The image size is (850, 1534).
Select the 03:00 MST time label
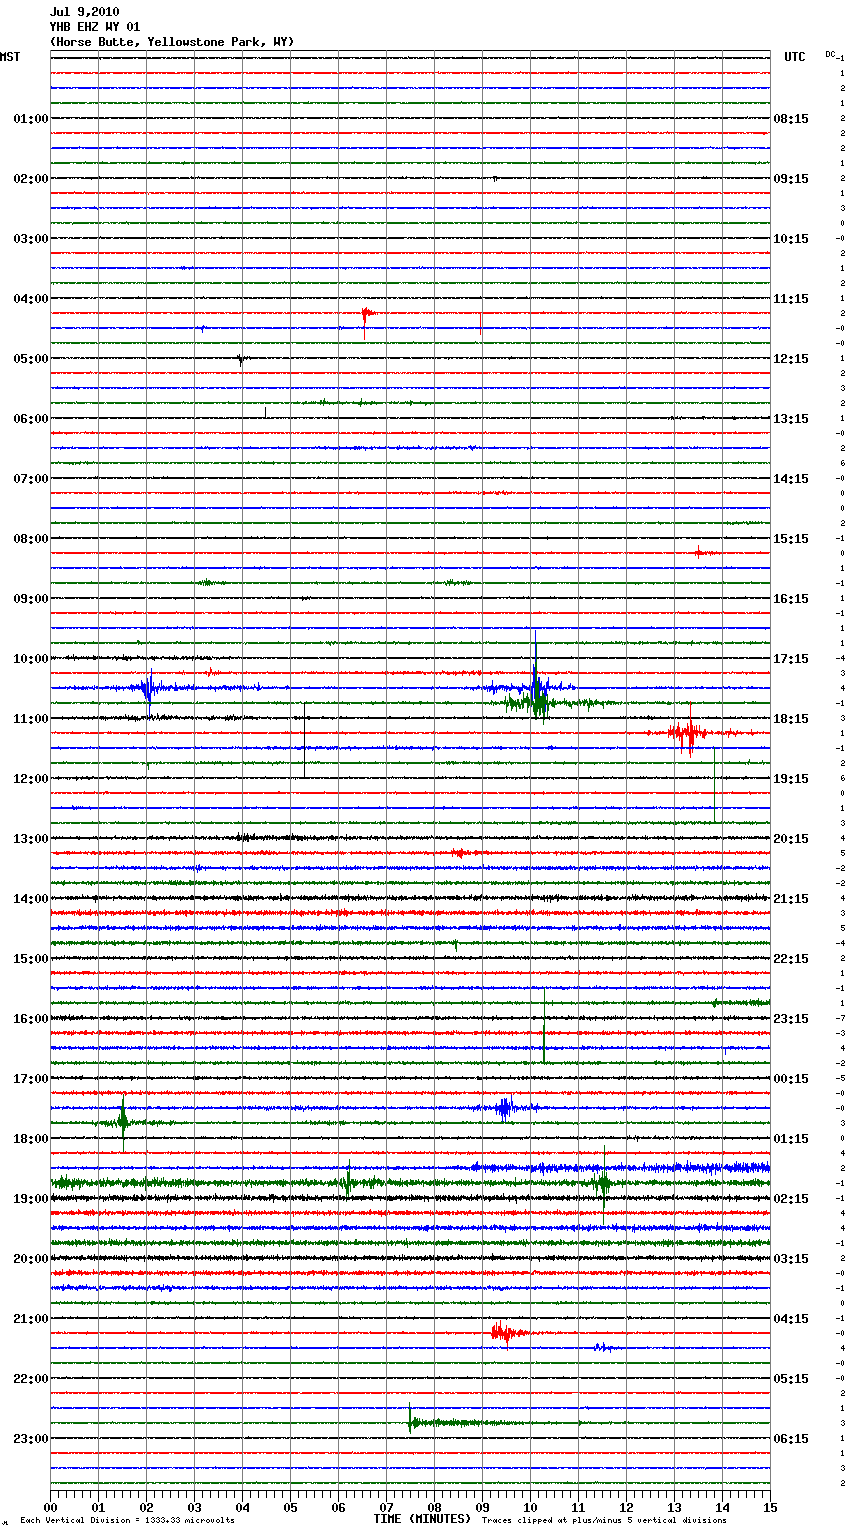pos(31,239)
